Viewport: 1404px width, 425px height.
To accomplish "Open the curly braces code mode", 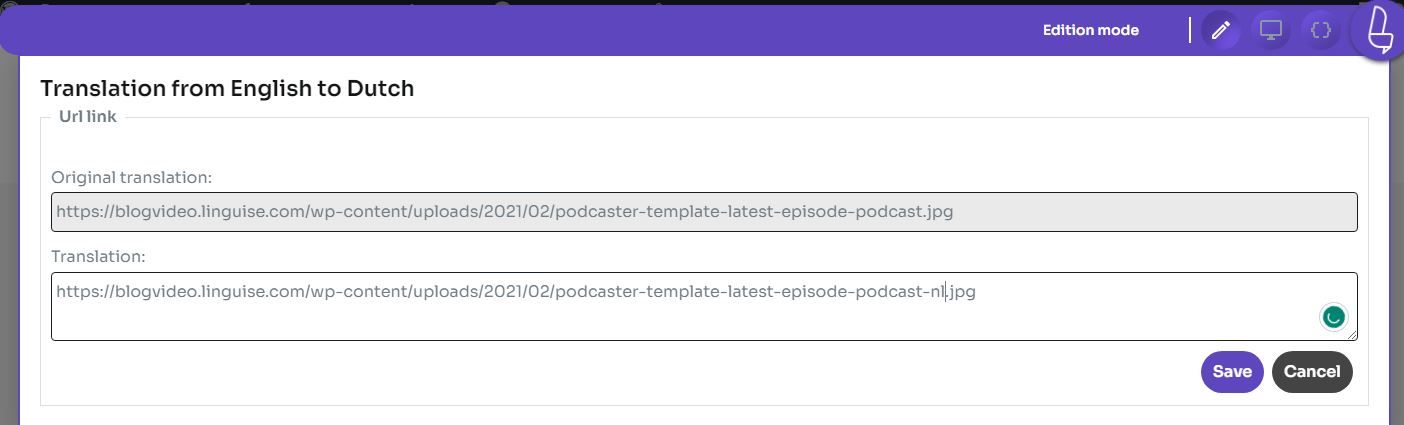I will pyautogui.click(x=1320, y=31).
